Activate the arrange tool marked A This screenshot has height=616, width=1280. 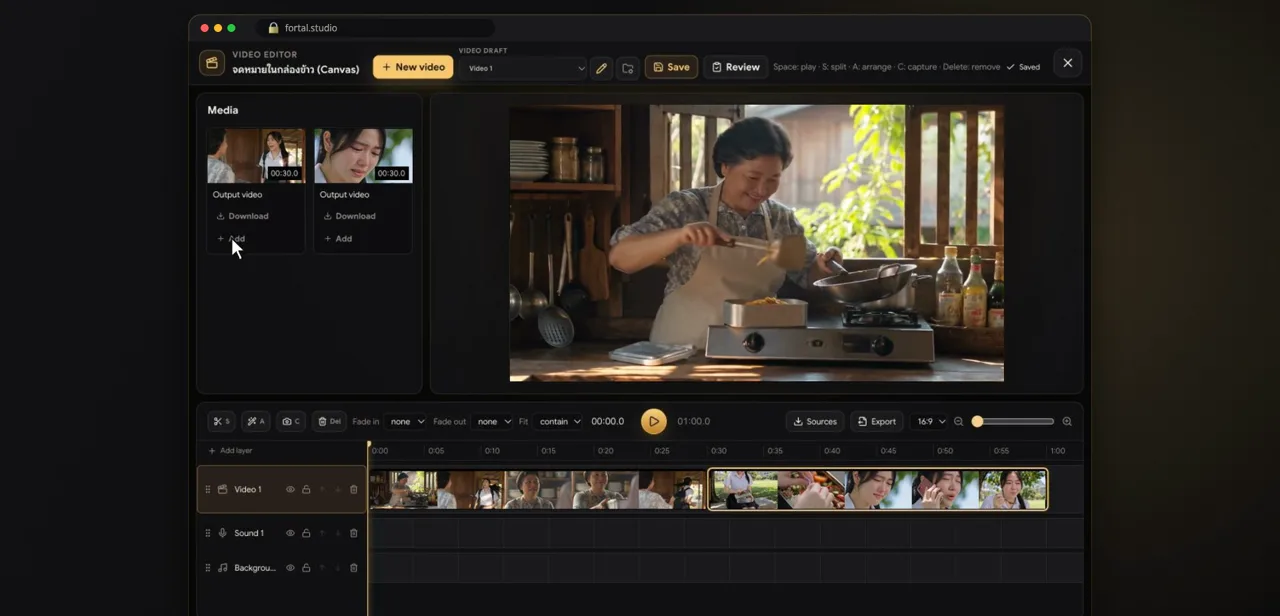coord(256,422)
